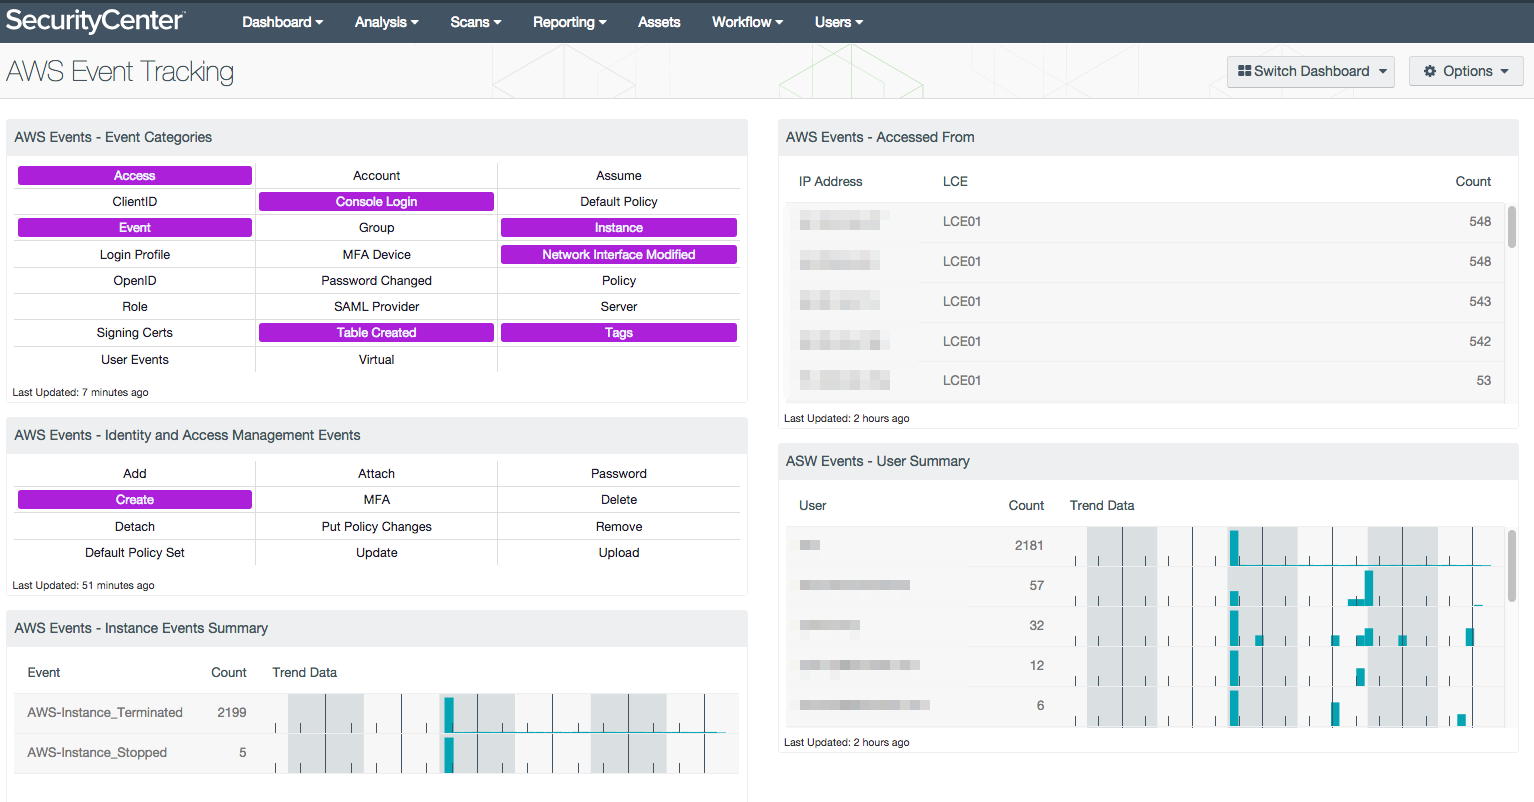Open the Workflow menu
This screenshot has height=802, width=1534.
pos(747,22)
